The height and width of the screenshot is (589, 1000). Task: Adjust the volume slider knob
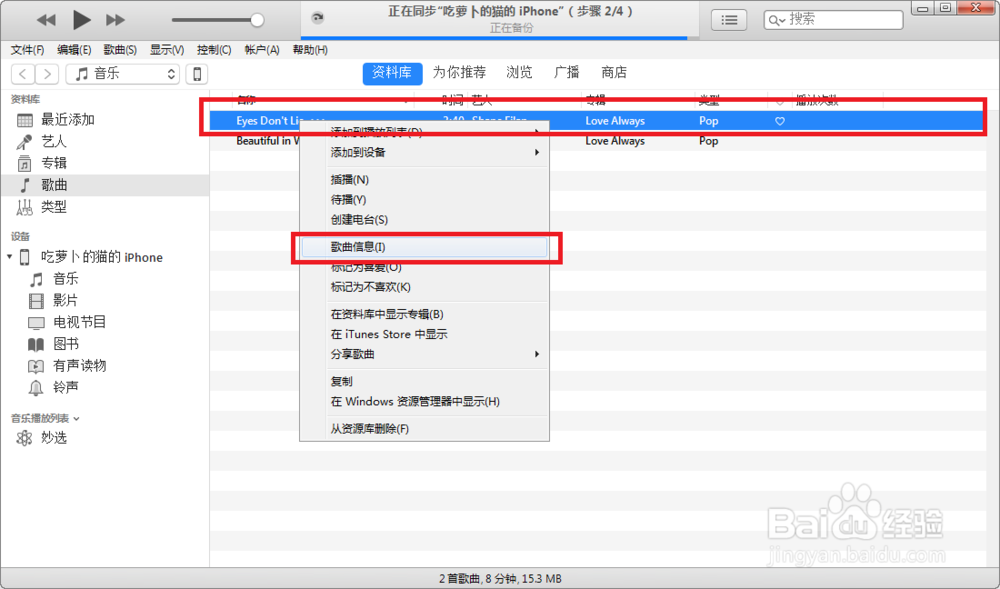[x=257, y=20]
